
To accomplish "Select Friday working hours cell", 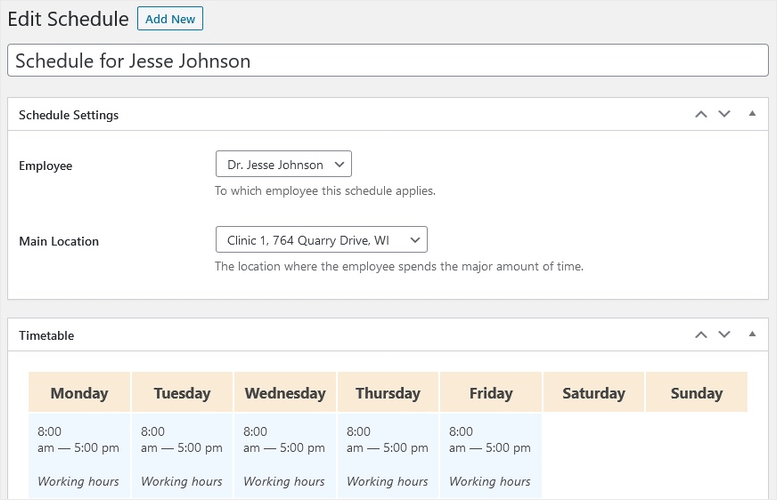I will (491, 456).
